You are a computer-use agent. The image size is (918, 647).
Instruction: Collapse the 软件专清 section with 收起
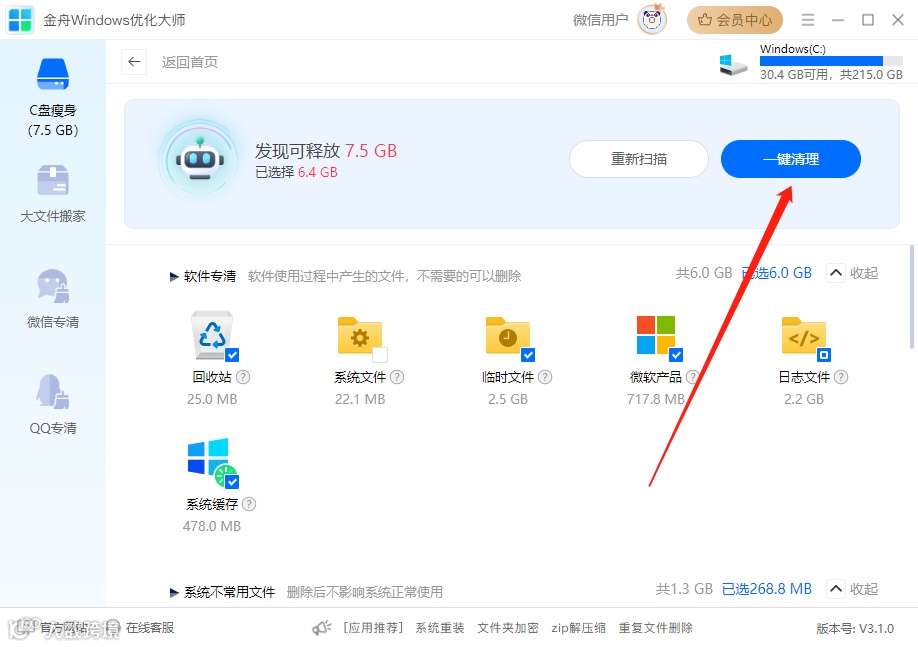click(852, 273)
